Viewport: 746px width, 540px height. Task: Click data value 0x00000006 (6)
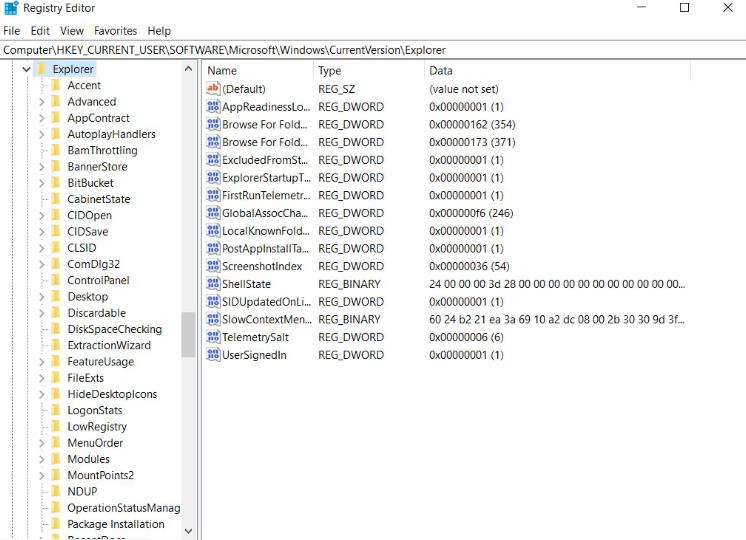(x=466, y=337)
